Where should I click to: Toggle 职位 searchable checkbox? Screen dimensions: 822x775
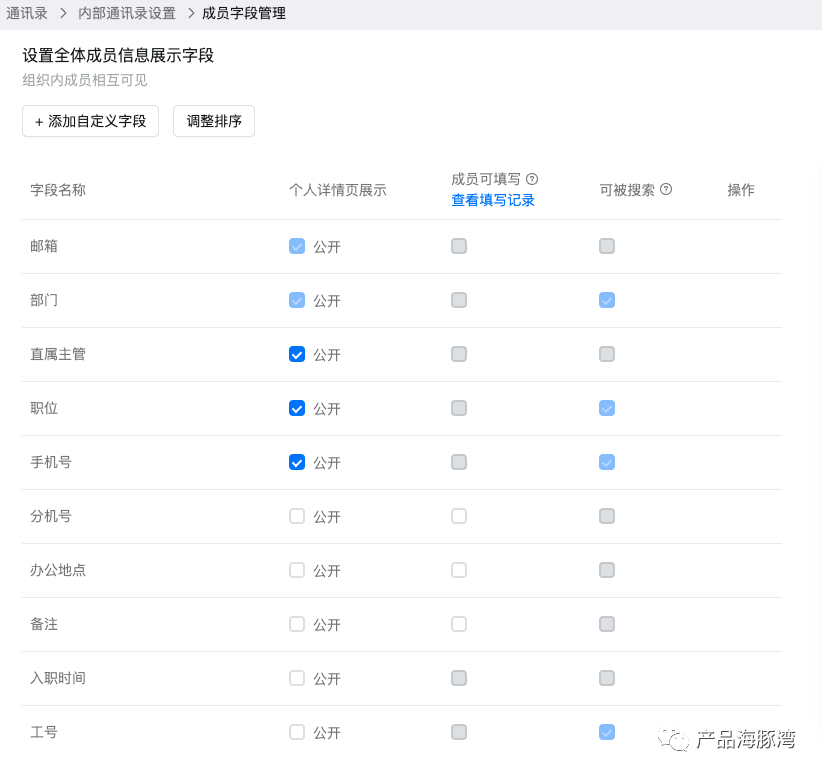607,408
